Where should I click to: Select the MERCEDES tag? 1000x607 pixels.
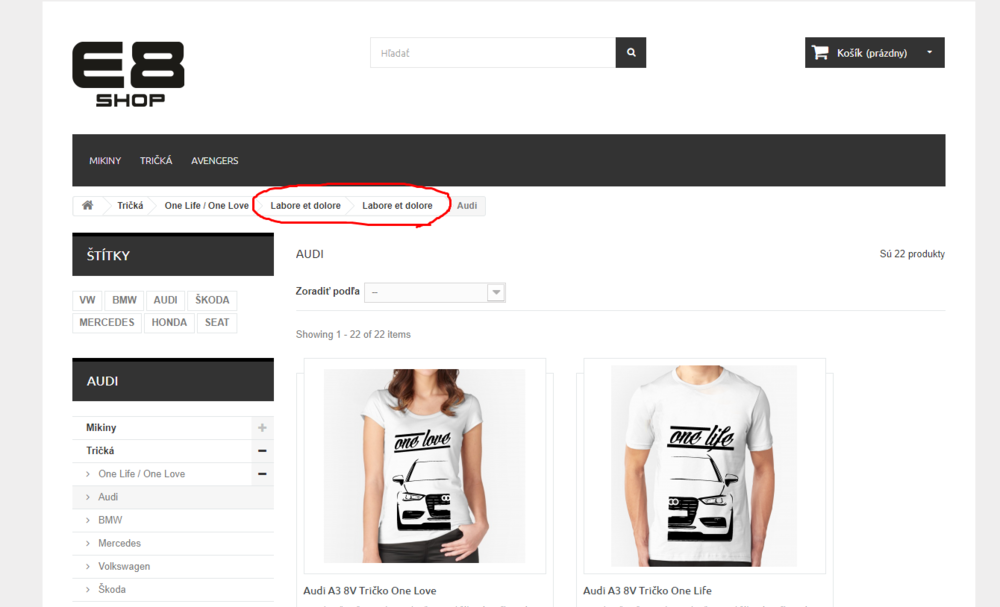pos(107,323)
